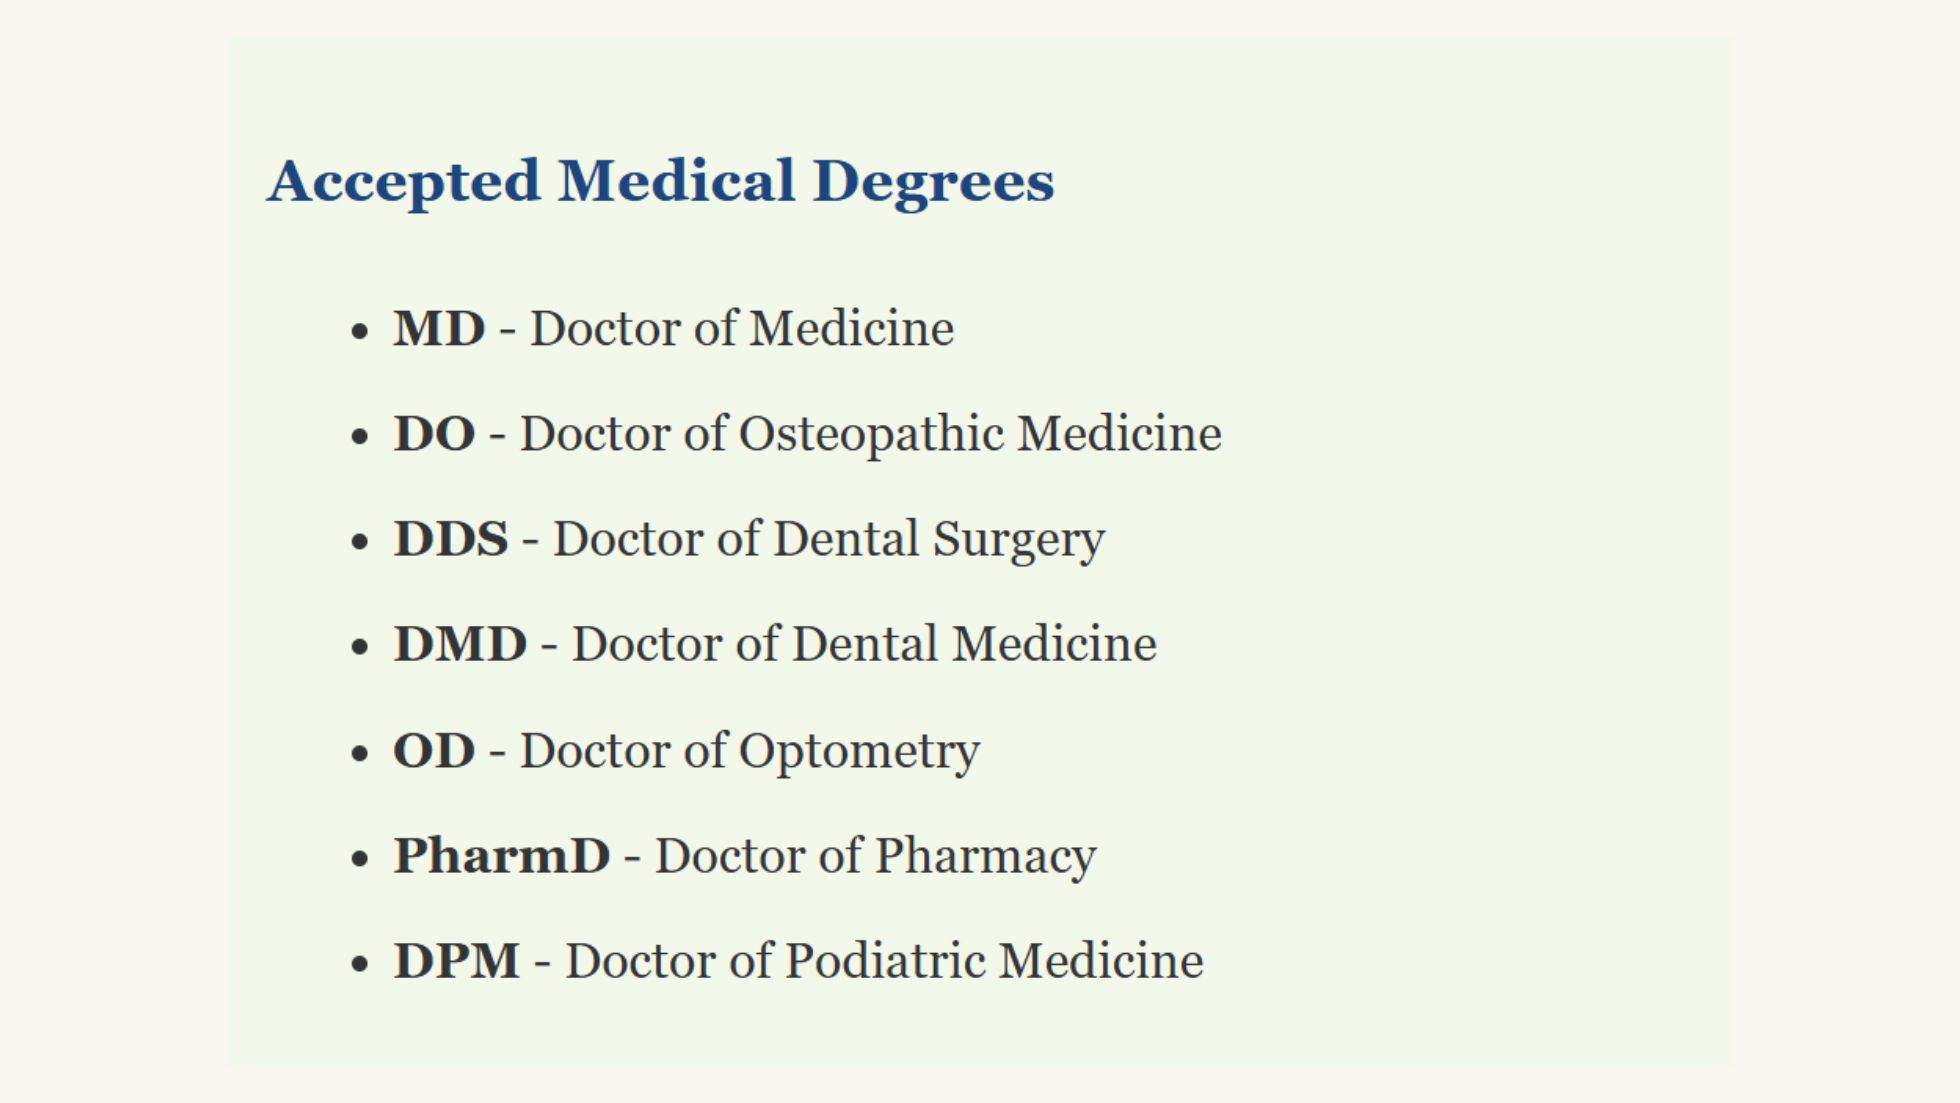Select the Doctor of Pharmacy text
Viewport: 1960px width, 1103px height.
point(875,856)
